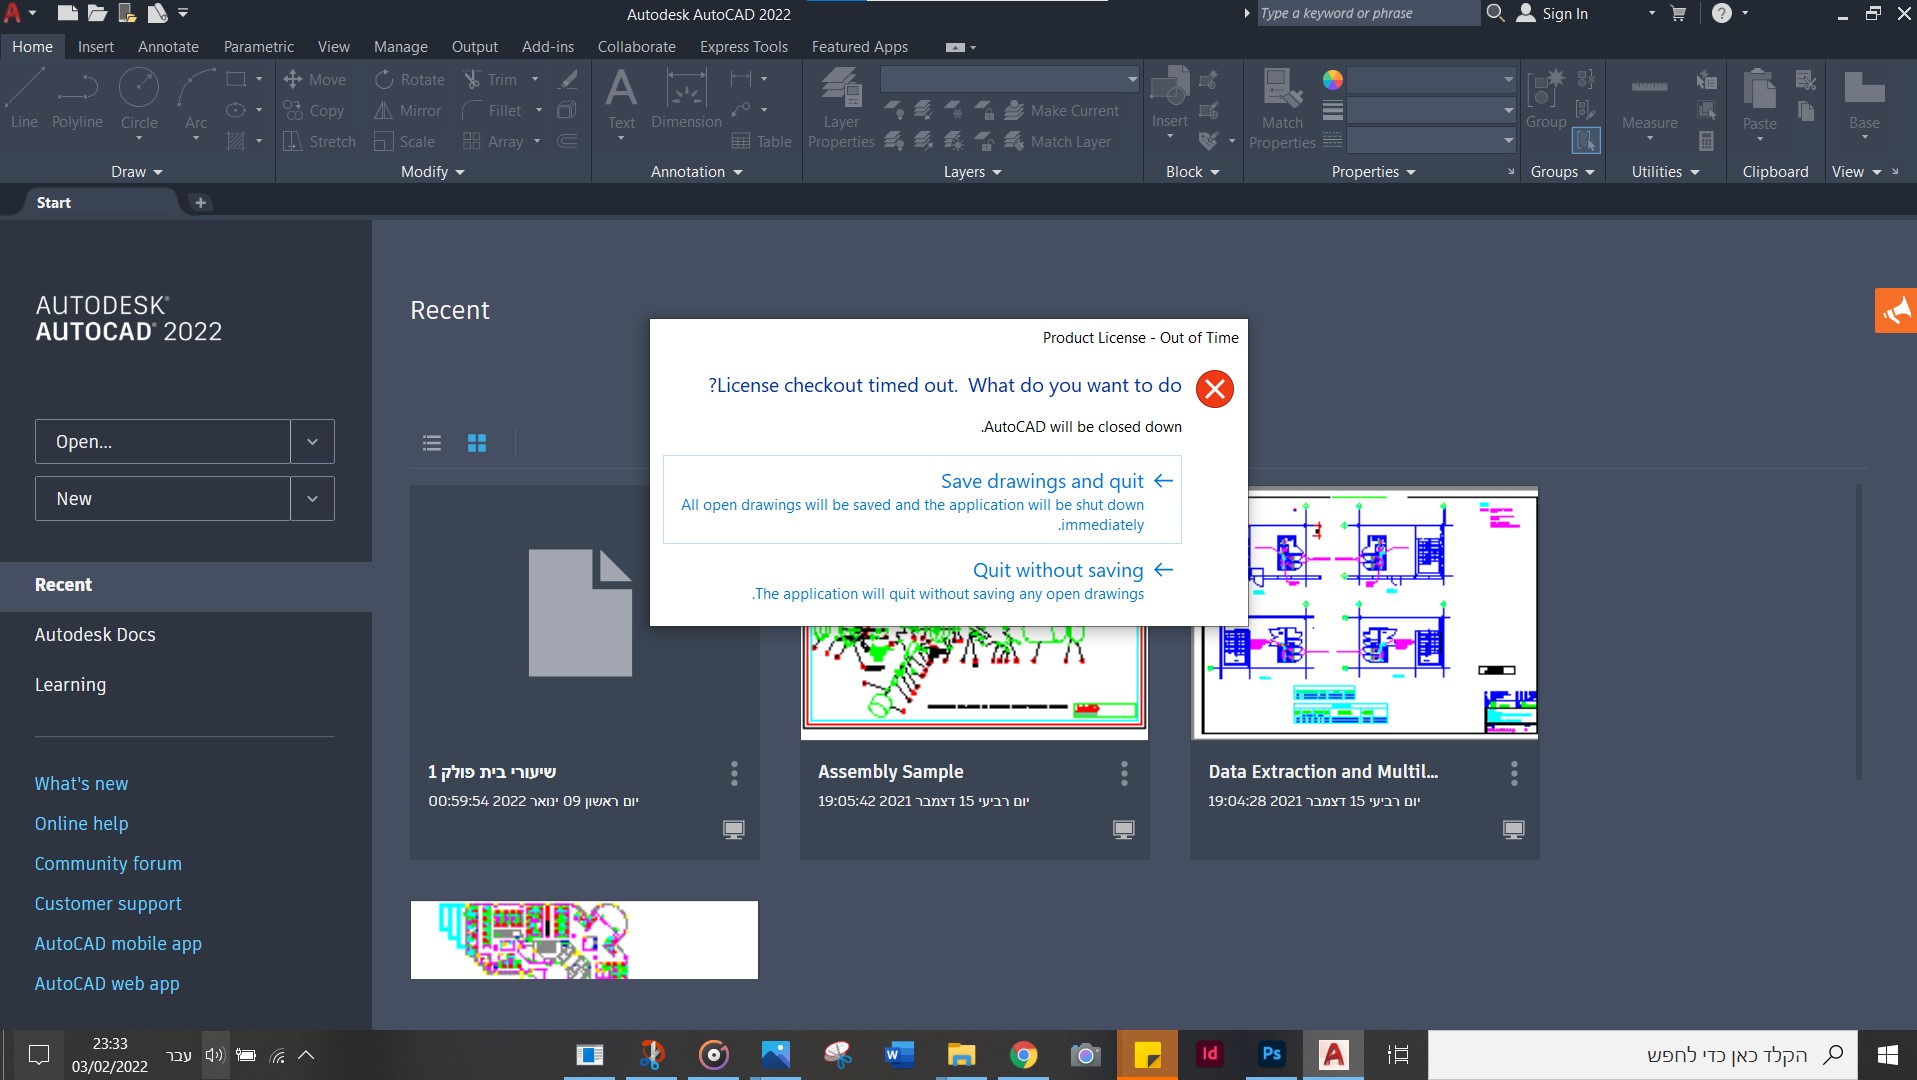Click the Dimension tool

click(686, 99)
